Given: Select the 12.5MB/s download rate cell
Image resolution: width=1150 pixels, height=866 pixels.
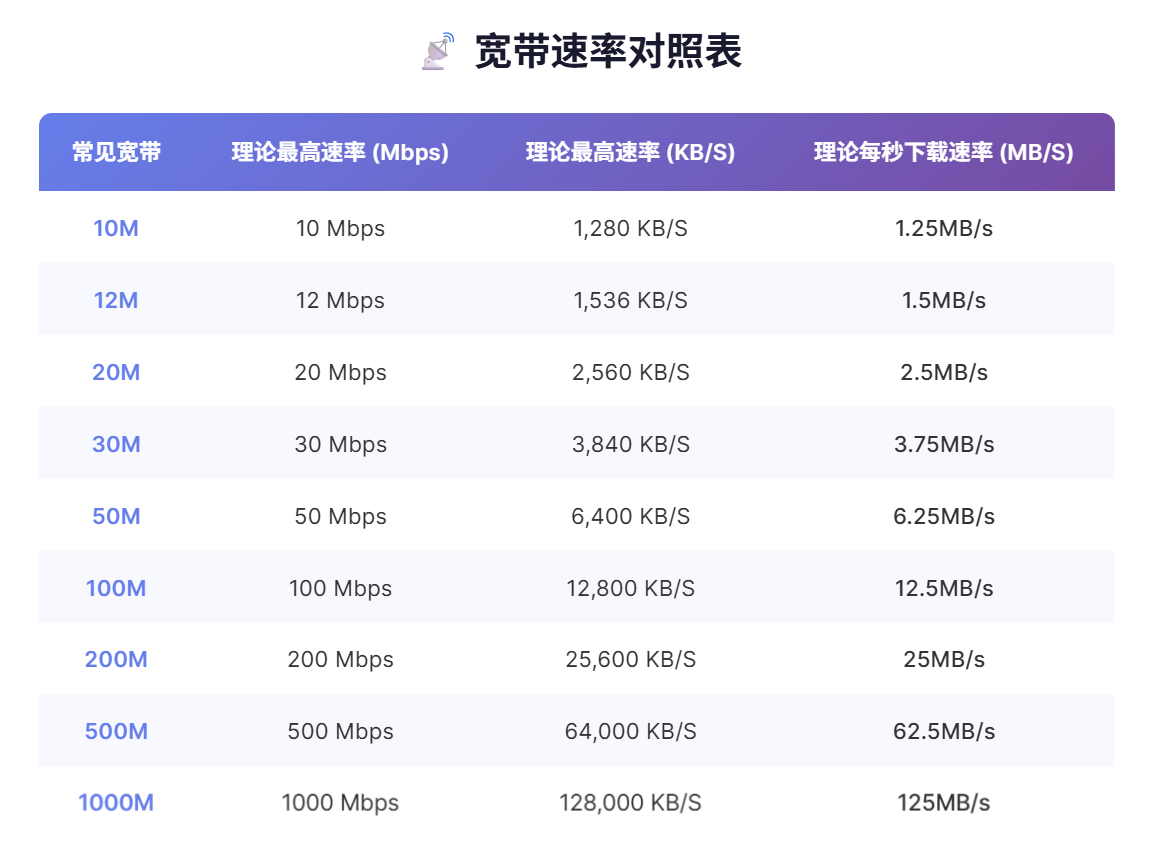Looking at the screenshot, I should pos(944,587).
